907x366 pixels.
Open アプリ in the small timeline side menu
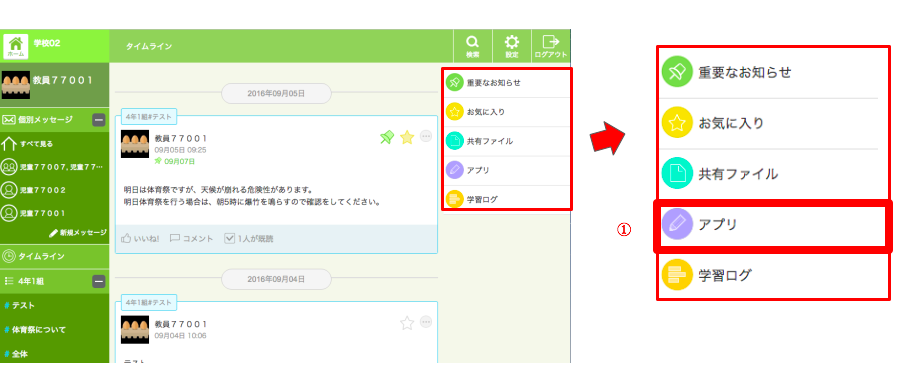pyautogui.click(x=507, y=171)
